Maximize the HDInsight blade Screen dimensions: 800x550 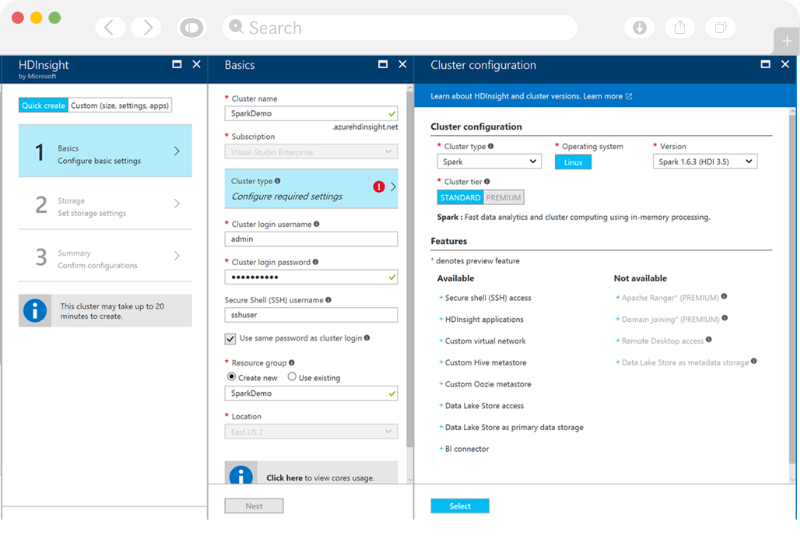tap(177, 64)
